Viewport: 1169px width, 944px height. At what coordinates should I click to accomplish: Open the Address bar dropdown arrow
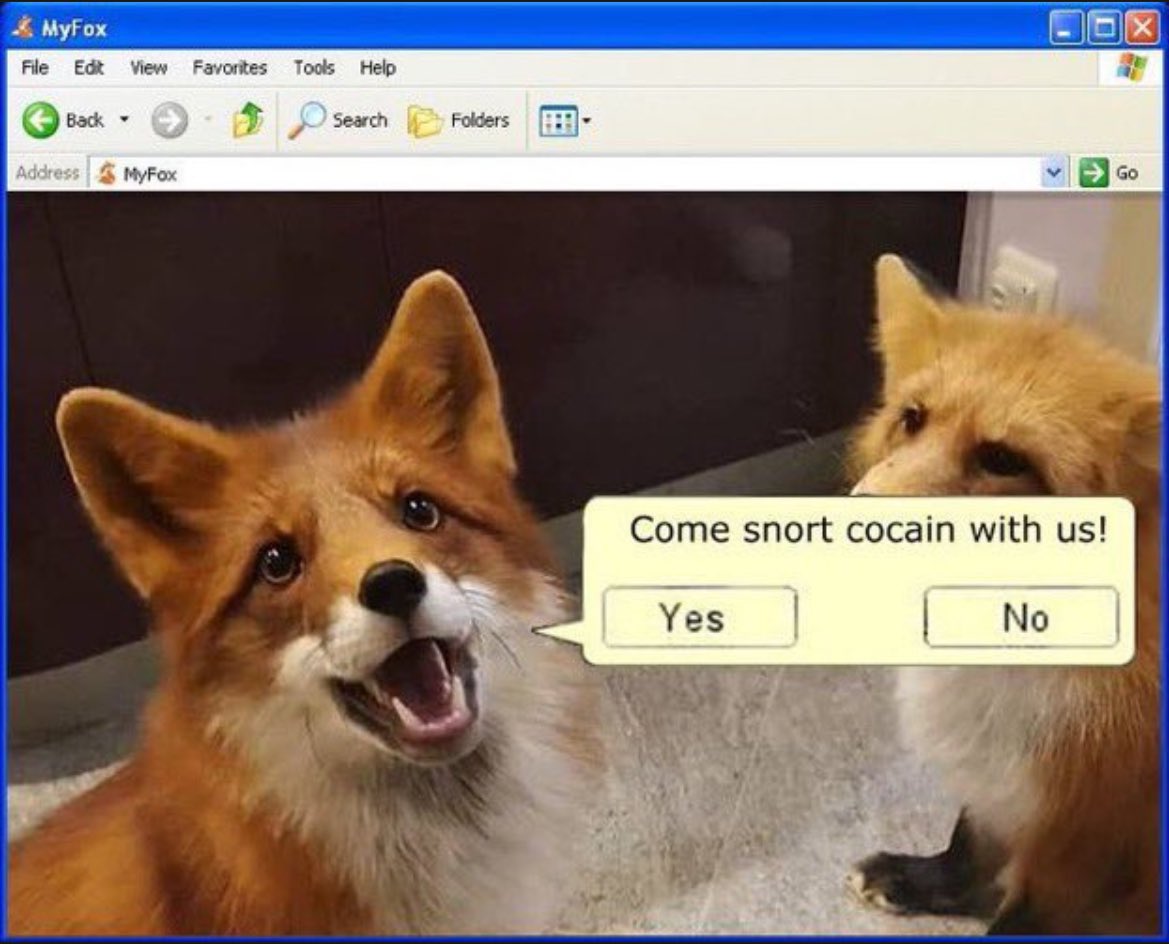1055,171
